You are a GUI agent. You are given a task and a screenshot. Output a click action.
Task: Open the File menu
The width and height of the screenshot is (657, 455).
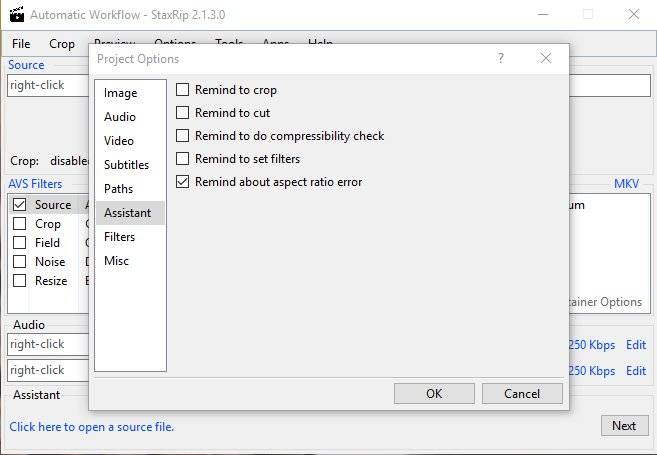point(21,44)
